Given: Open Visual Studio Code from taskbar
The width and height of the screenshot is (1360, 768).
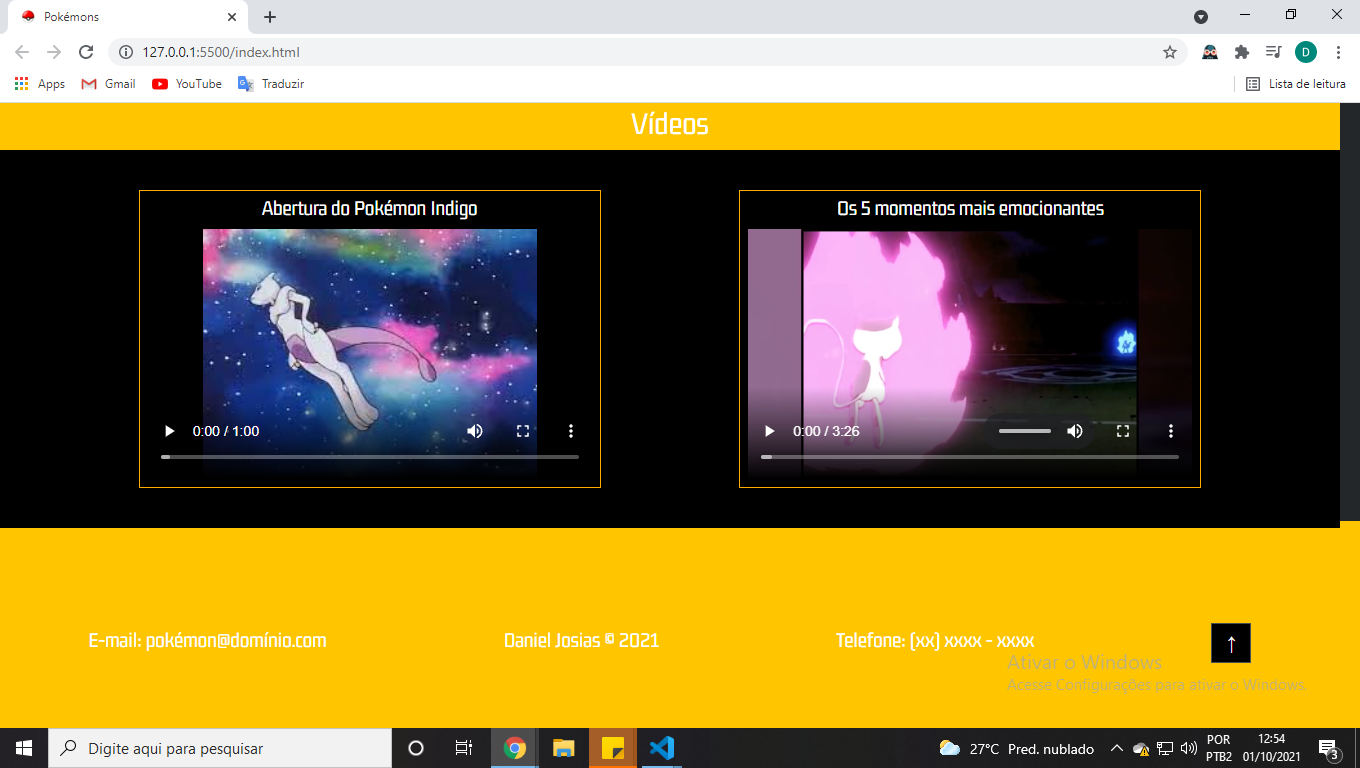Looking at the screenshot, I should (x=662, y=748).
